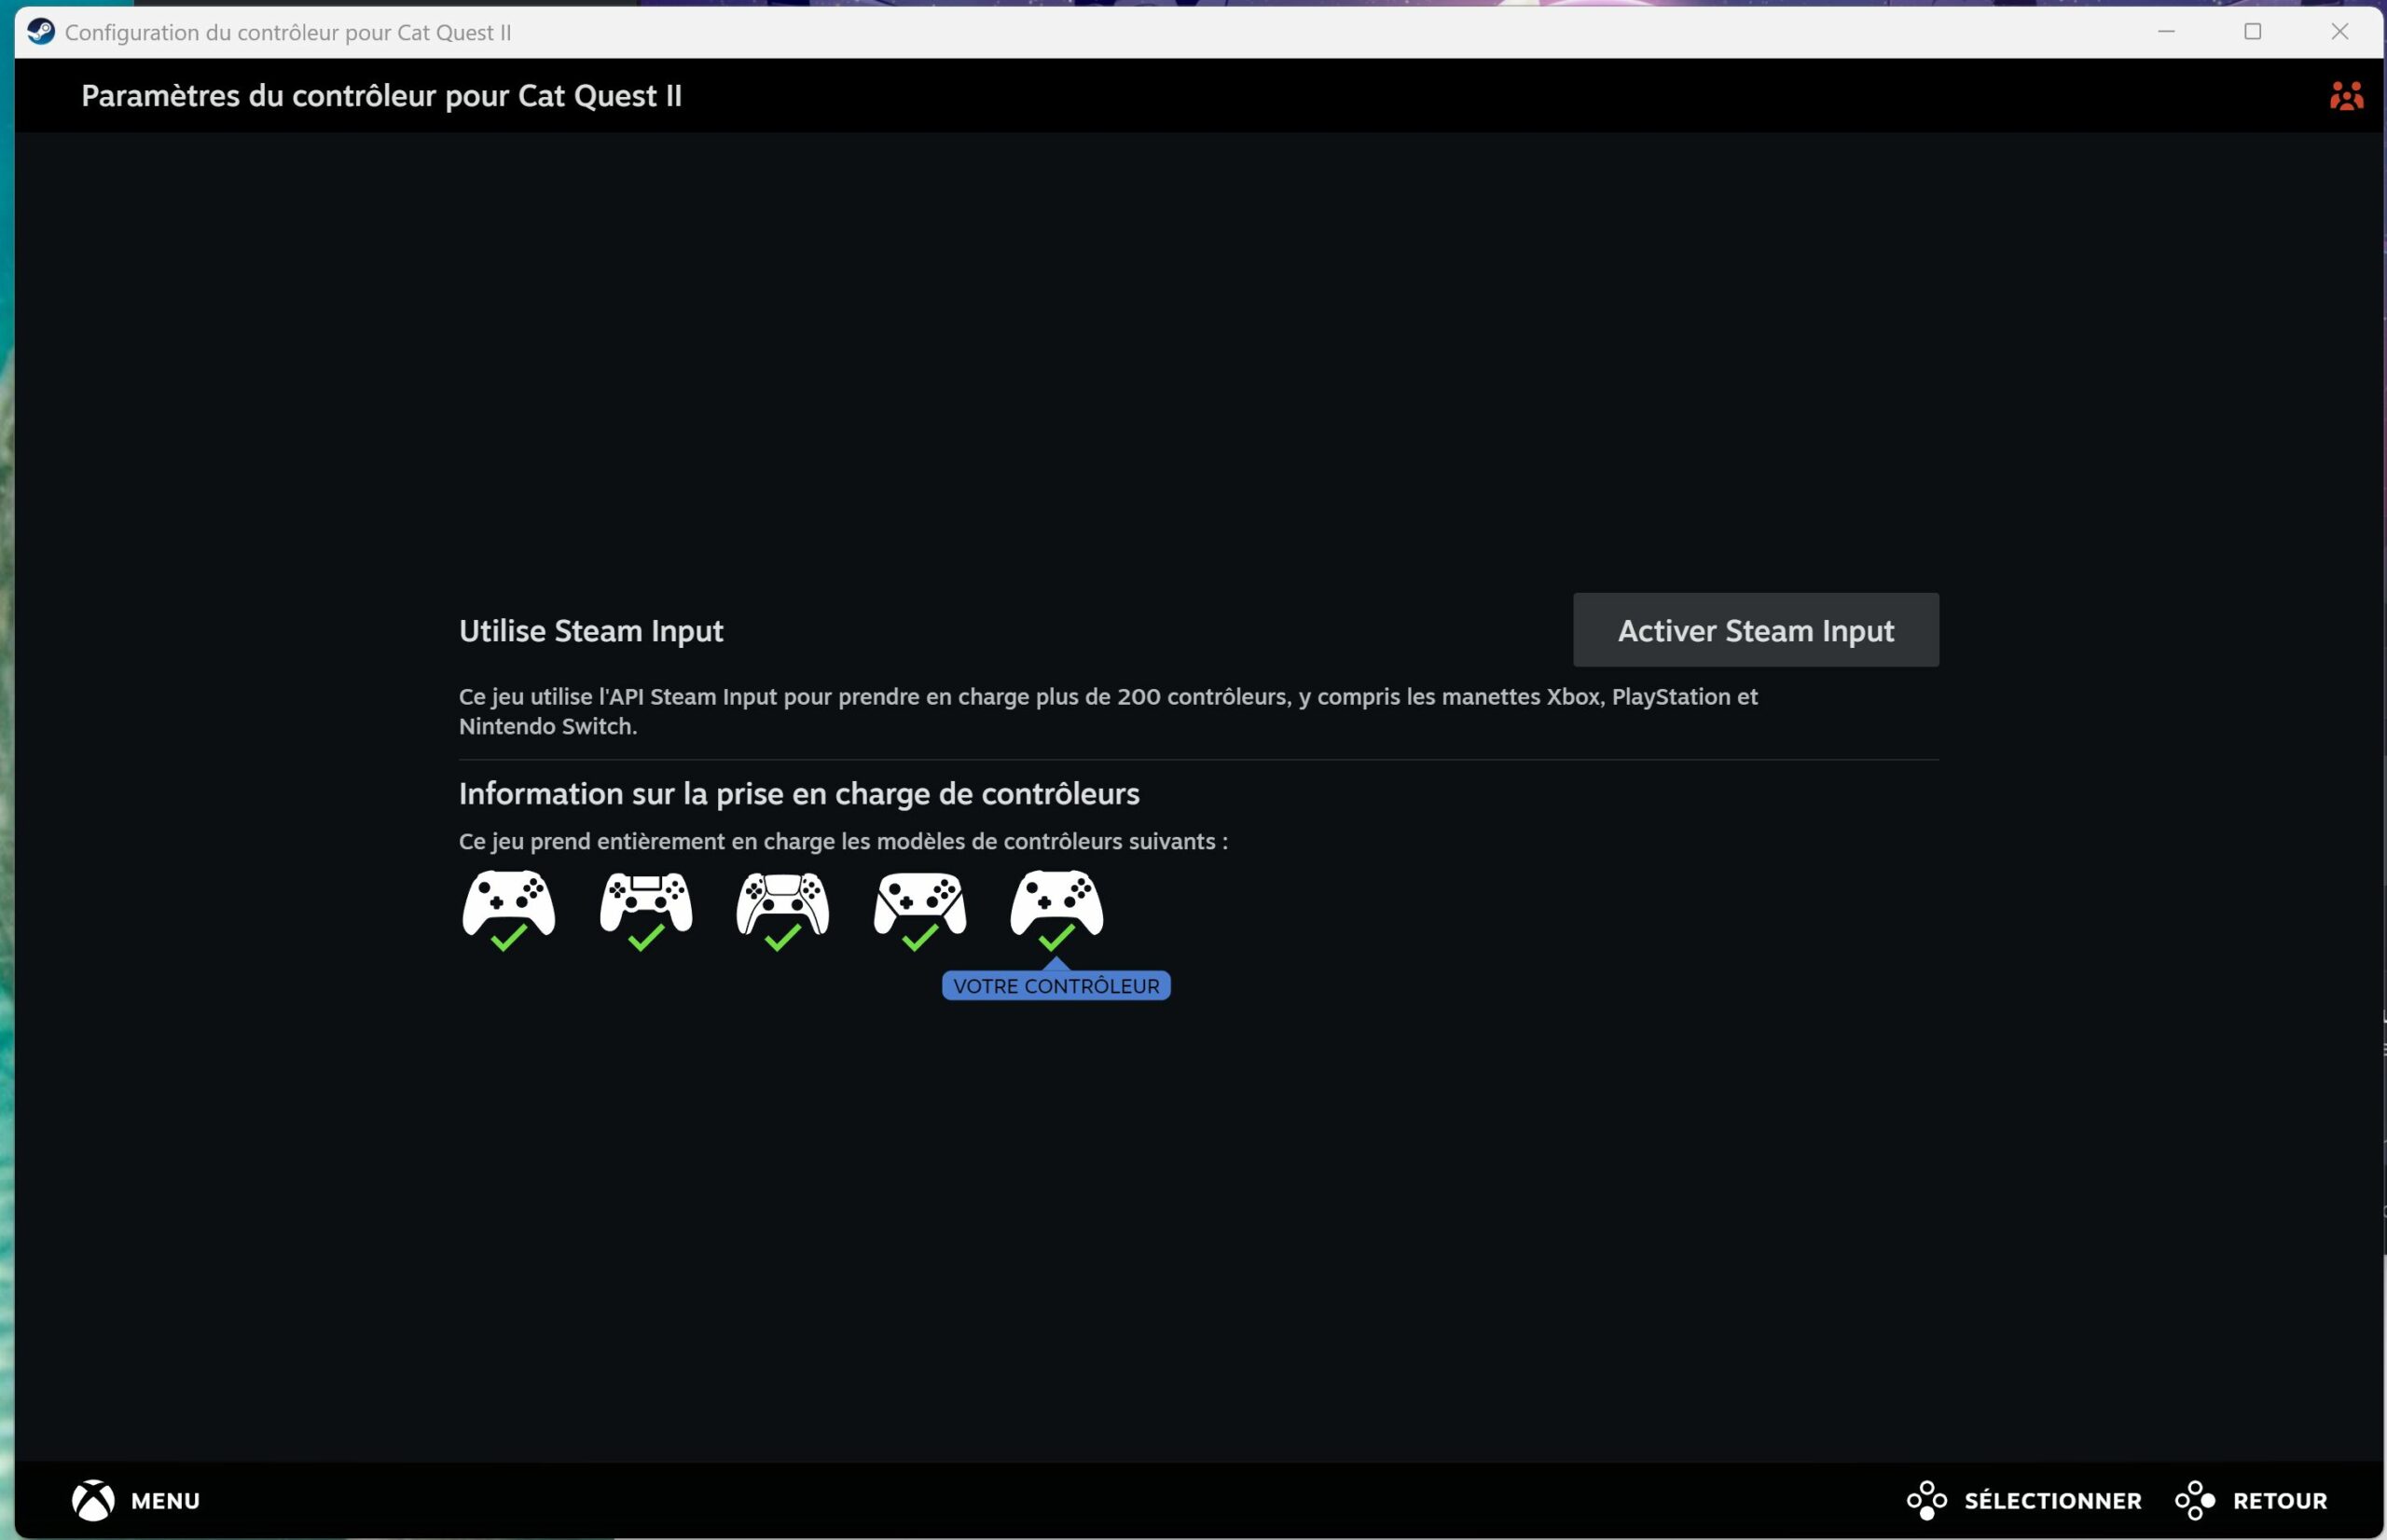
Task: Click the 'Ce jeu prend entièrement en charge' line
Action: pyautogui.click(x=843, y=842)
